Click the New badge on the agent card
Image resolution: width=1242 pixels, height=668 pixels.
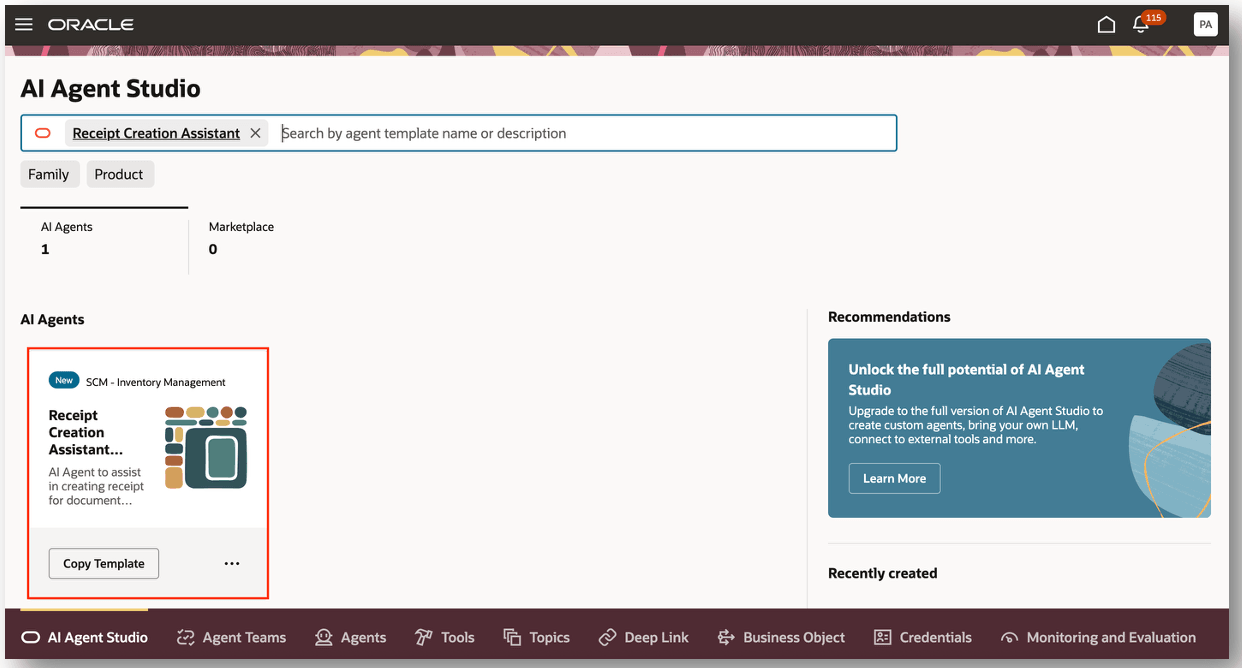coord(64,381)
